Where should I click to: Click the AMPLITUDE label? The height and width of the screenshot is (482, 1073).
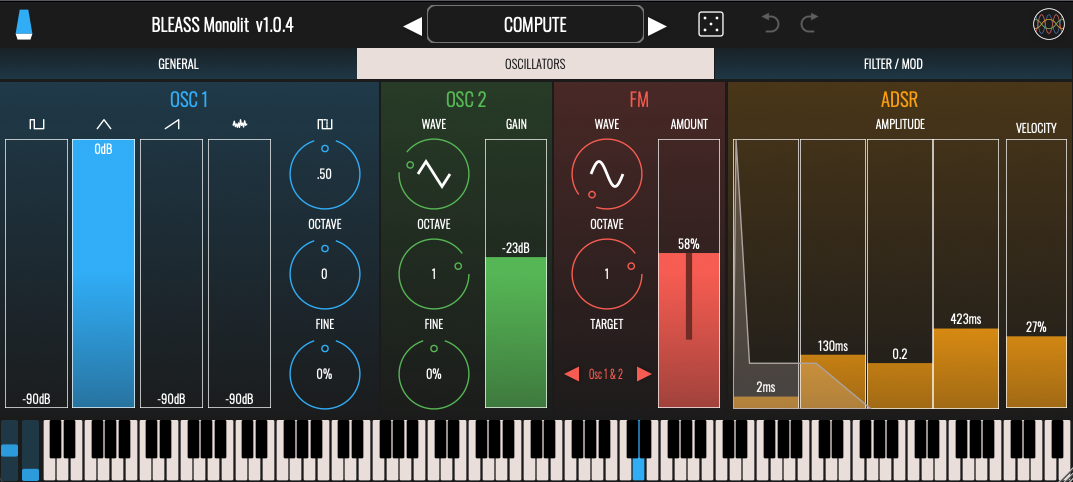click(900, 124)
